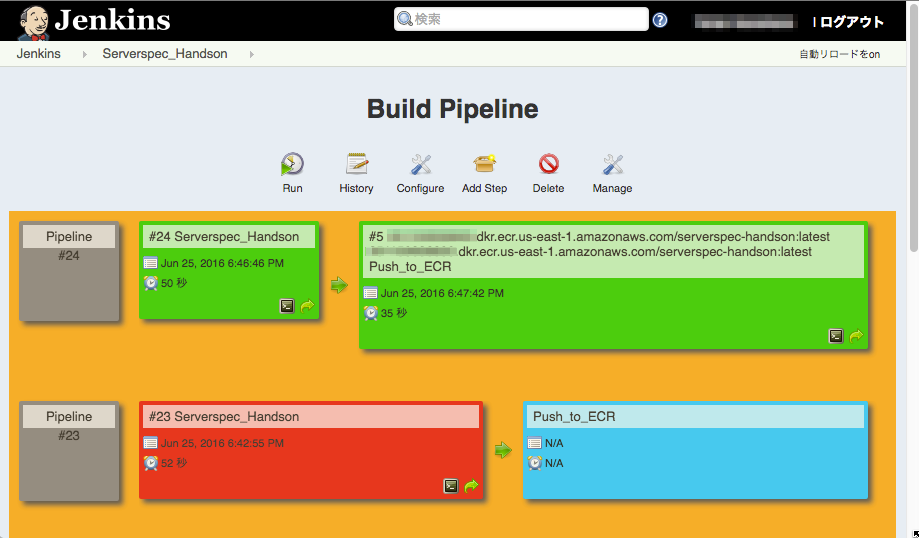The image size is (919, 538).
Task: Click clock icon beside 52 秒
Action: [151, 463]
